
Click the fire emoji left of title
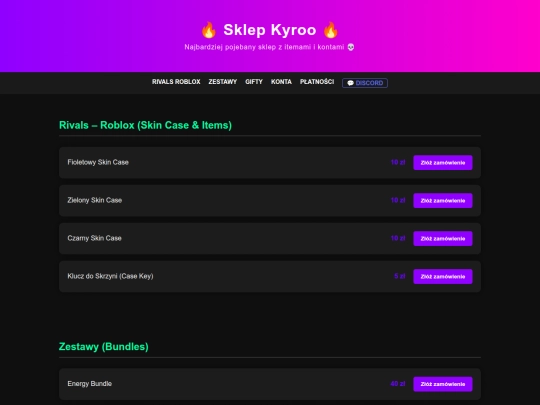(x=209, y=30)
